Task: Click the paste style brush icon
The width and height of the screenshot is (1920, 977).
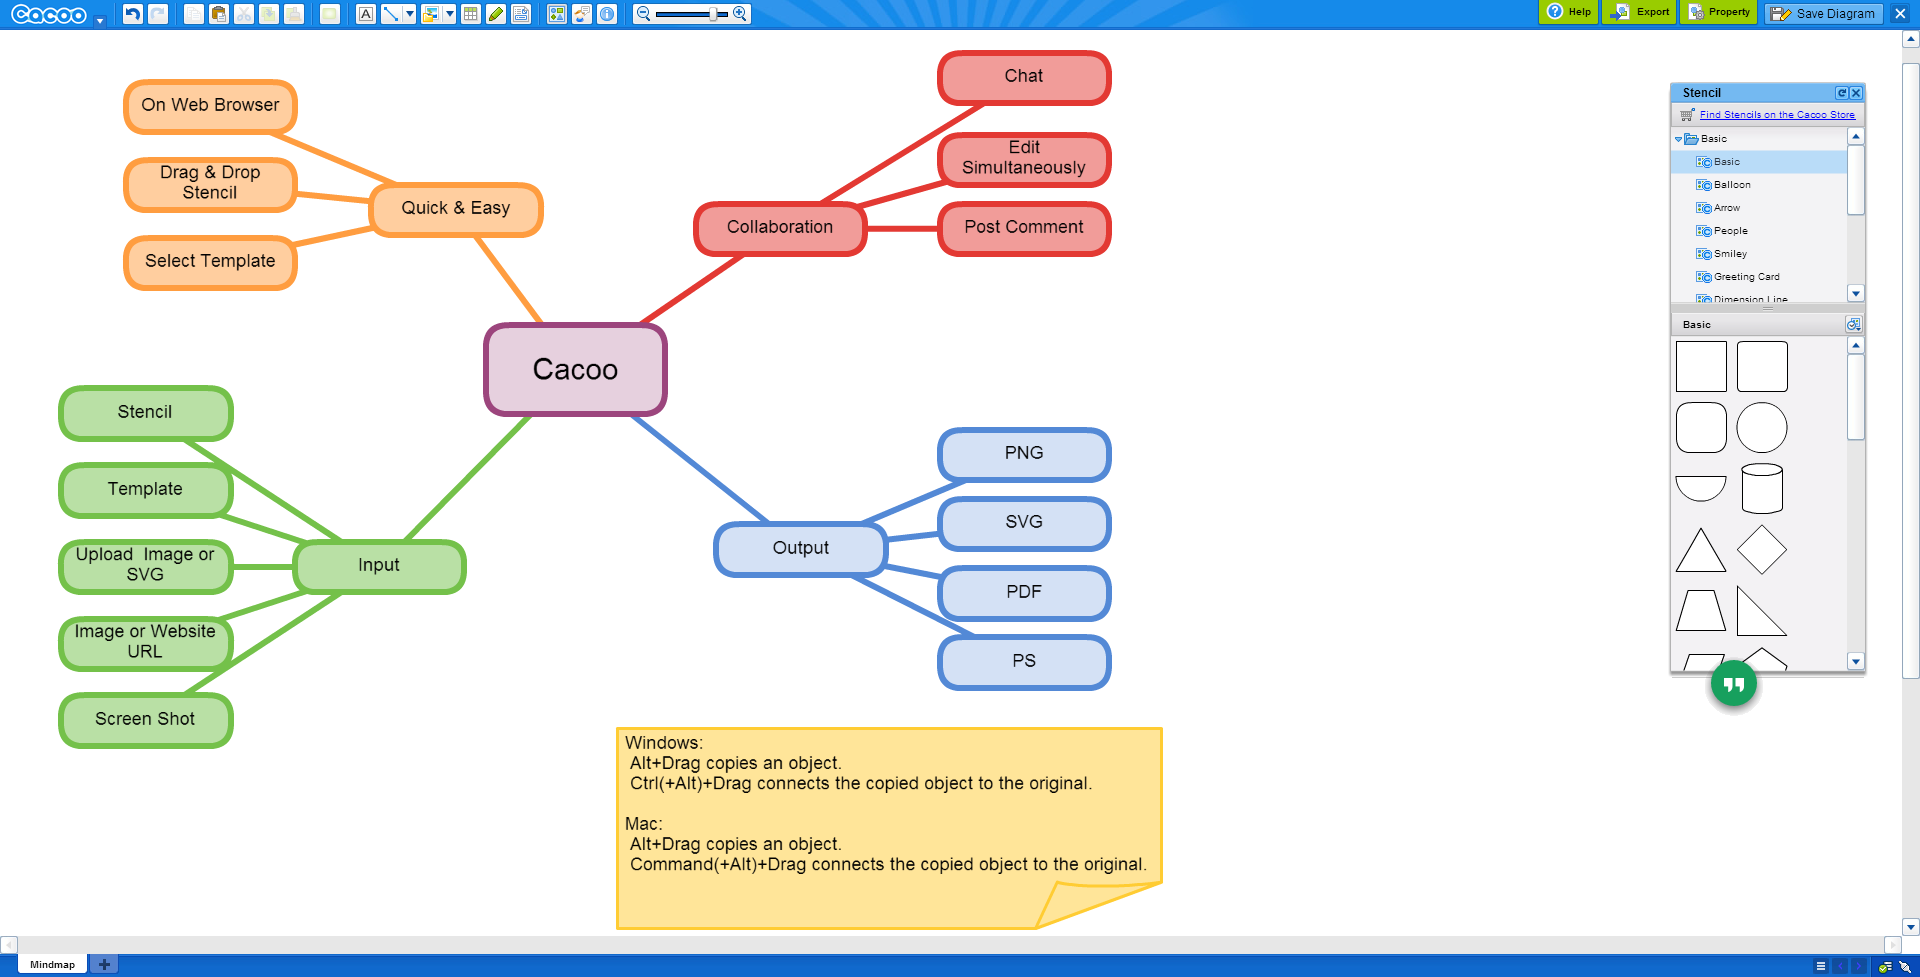Action: (294, 14)
